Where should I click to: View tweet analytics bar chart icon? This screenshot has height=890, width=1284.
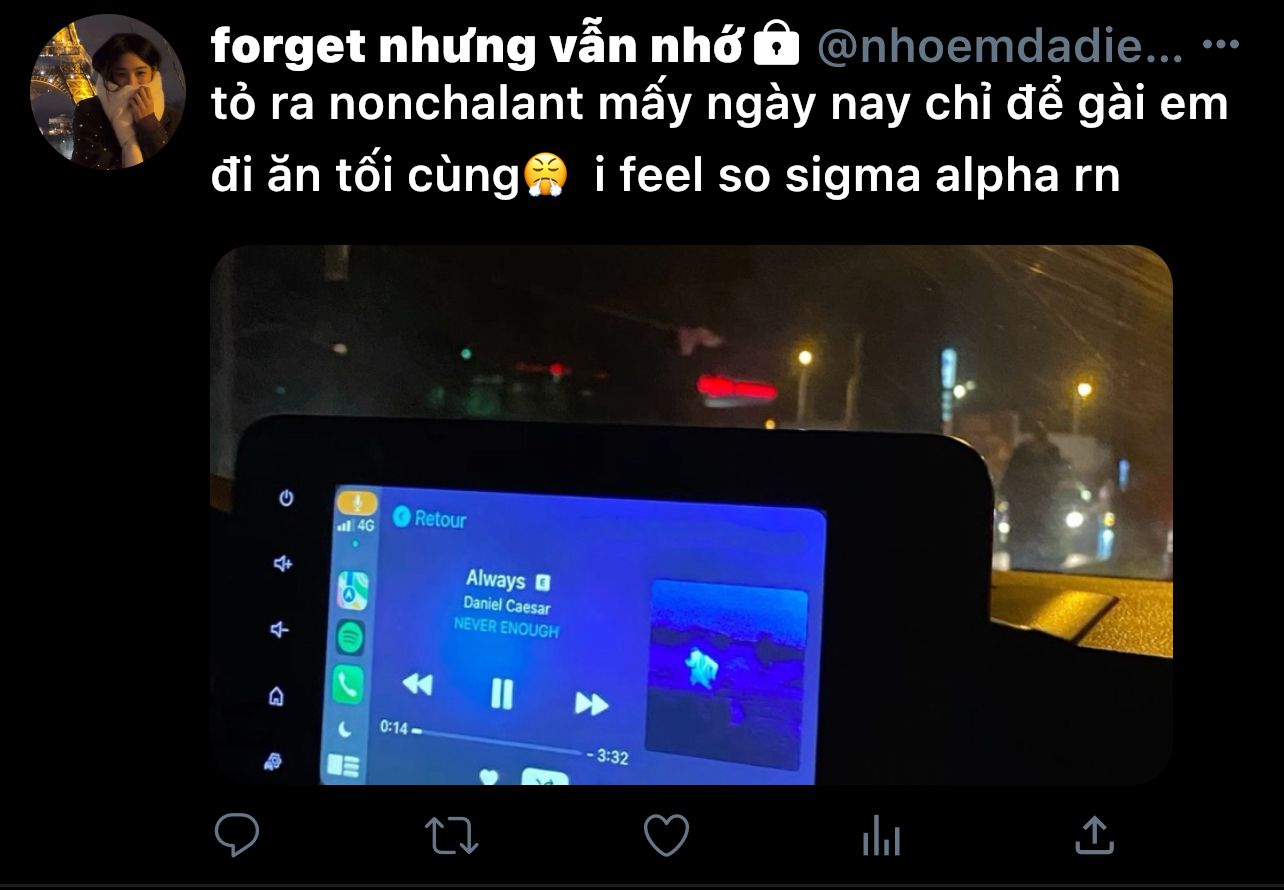[x=881, y=835]
